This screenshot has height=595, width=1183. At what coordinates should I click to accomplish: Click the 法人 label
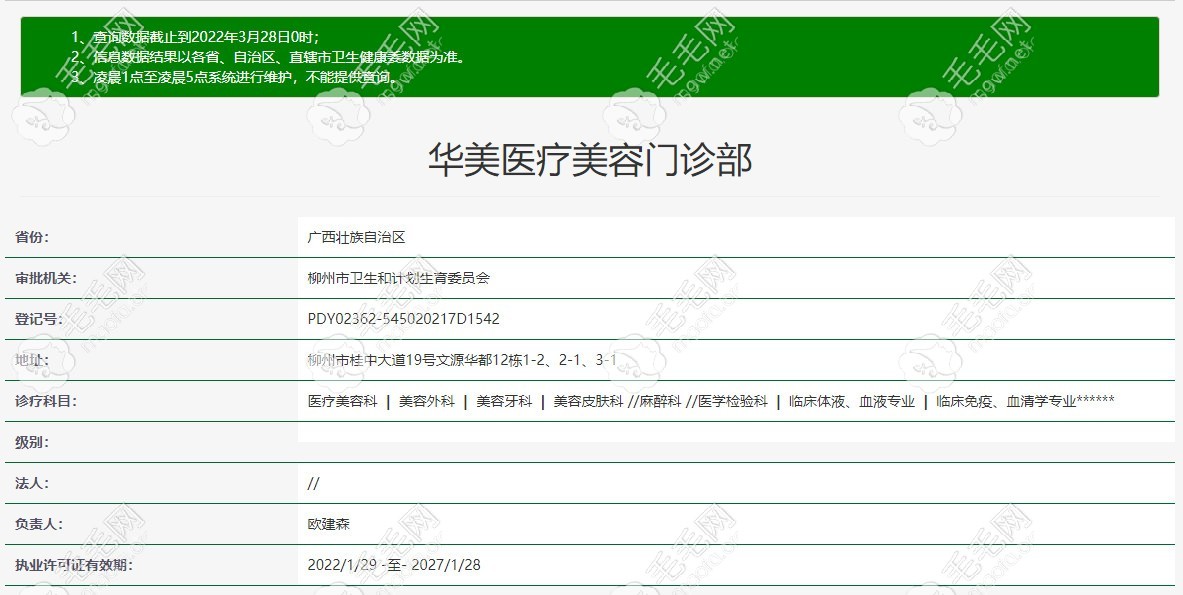(32, 483)
